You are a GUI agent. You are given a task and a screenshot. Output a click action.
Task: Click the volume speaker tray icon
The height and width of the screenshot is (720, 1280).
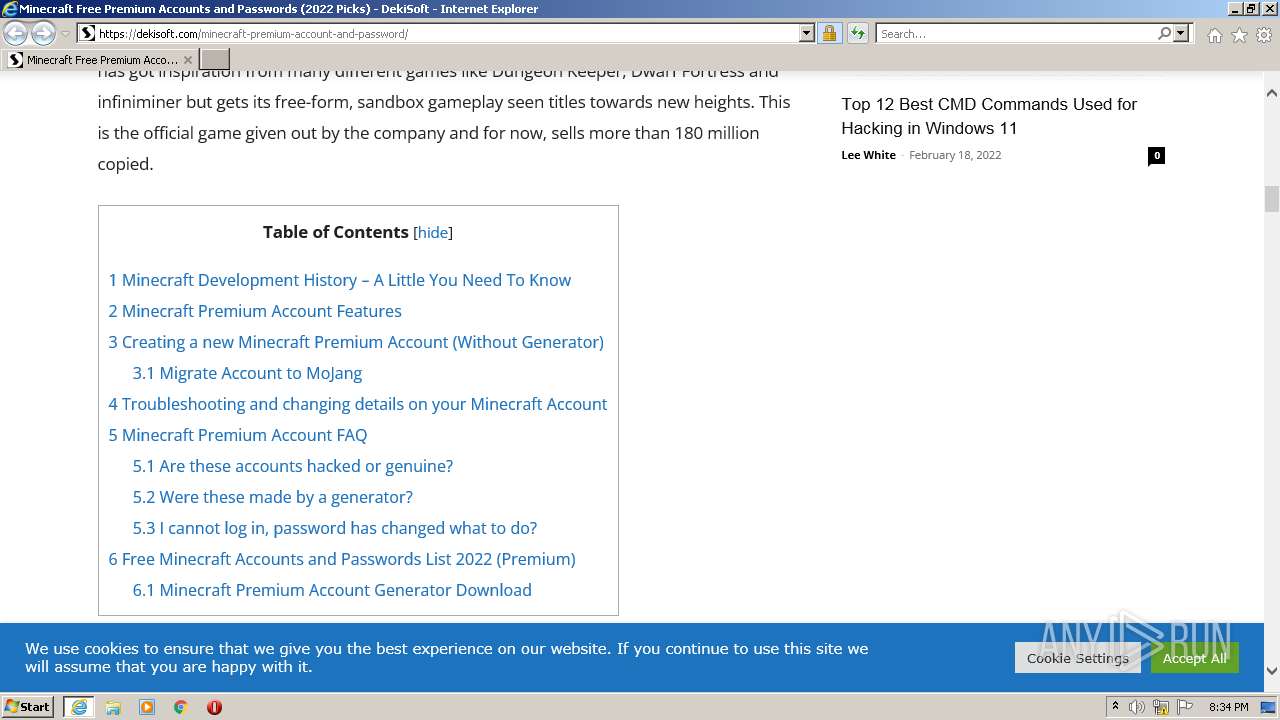pyautogui.click(x=1137, y=707)
